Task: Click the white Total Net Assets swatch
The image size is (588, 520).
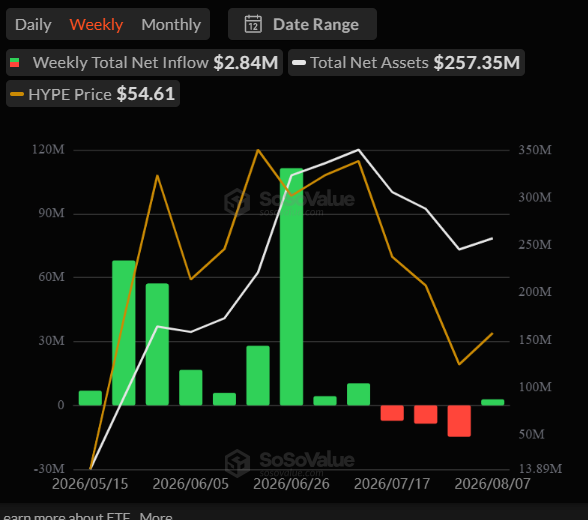Action: tap(299, 63)
